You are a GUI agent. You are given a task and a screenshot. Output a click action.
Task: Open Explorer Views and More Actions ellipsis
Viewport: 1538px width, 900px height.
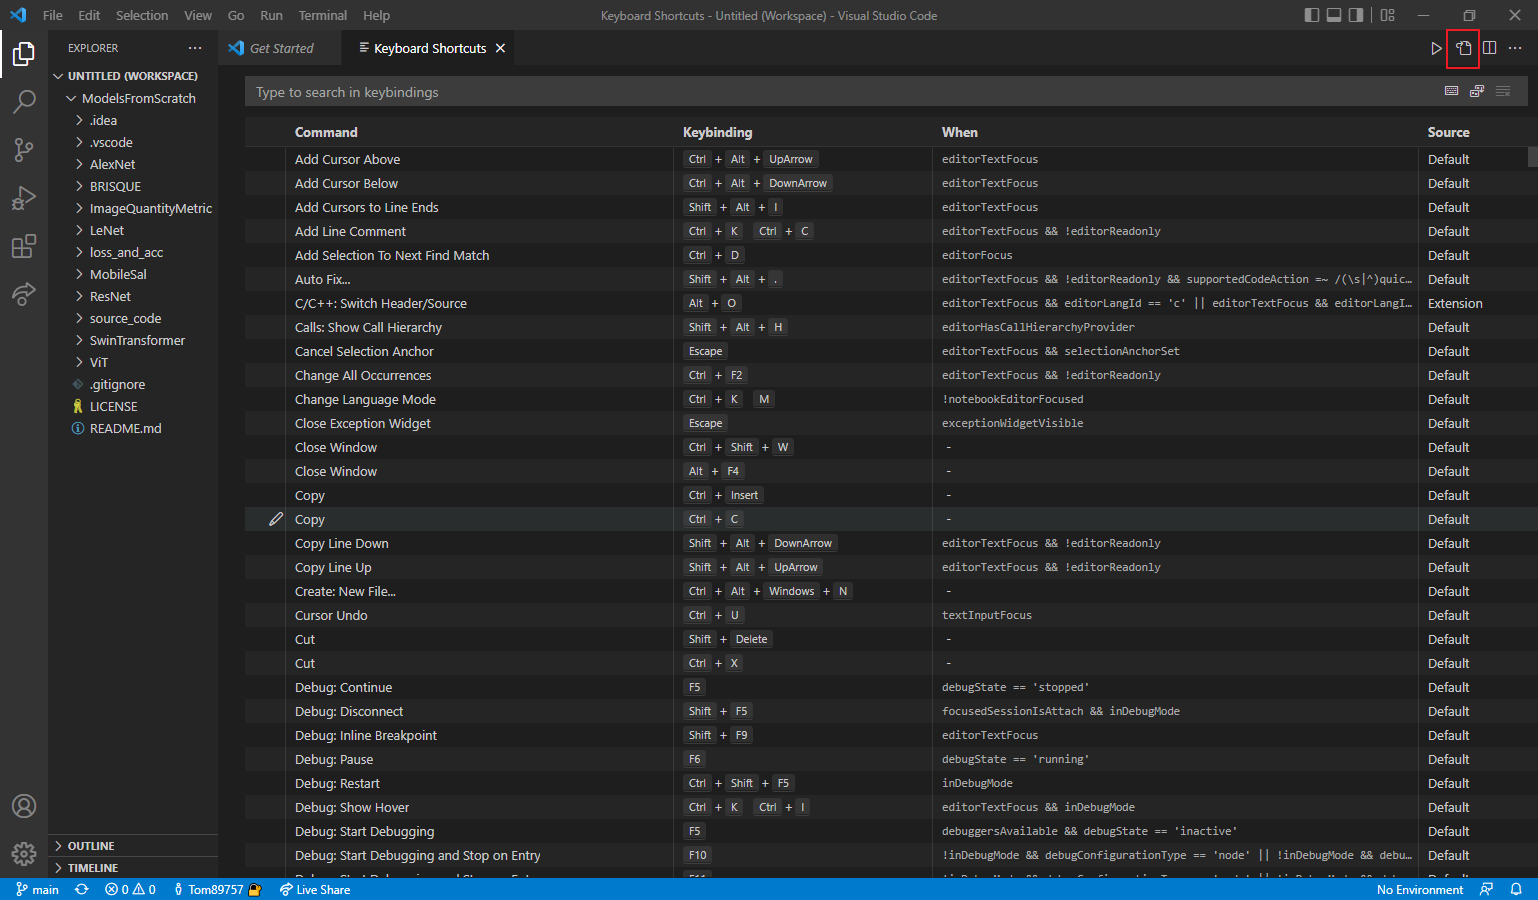tap(195, 48)
